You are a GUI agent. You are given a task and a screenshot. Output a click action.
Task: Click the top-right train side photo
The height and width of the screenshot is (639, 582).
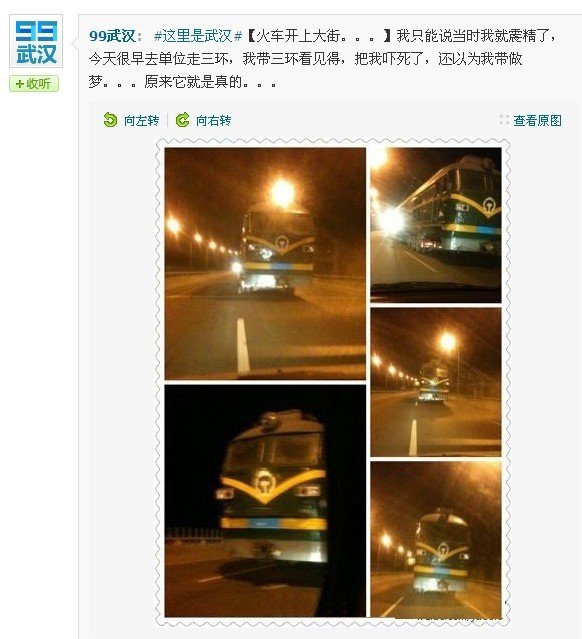[x=436, y=225]
